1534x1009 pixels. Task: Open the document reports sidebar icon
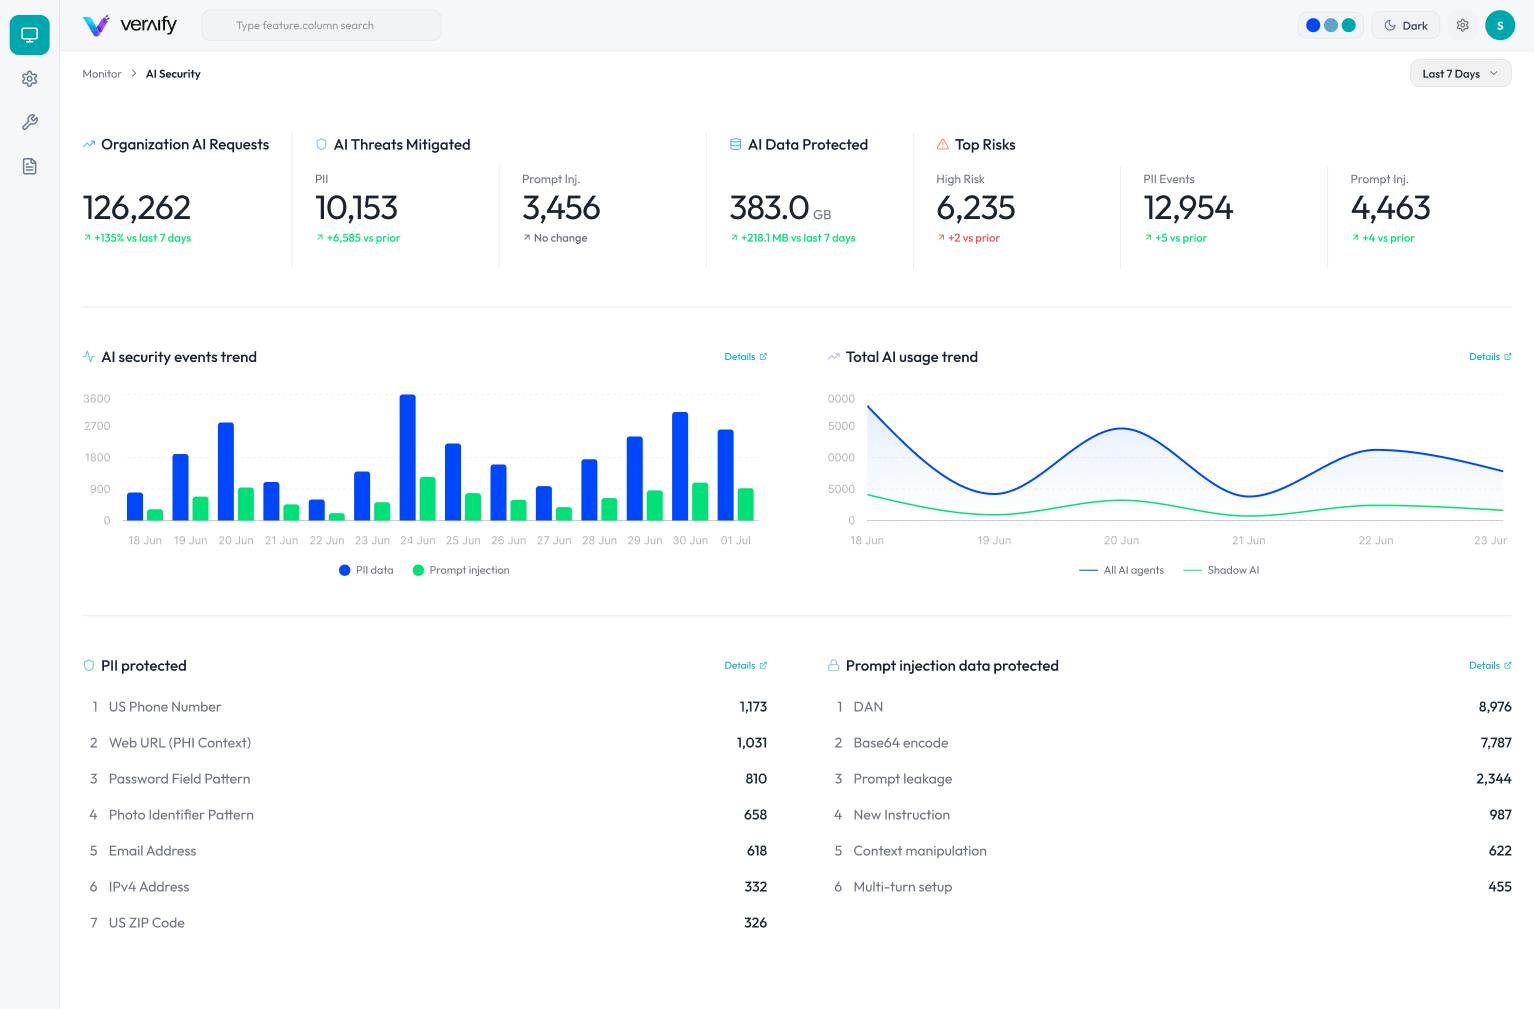(x=29, y=166)
